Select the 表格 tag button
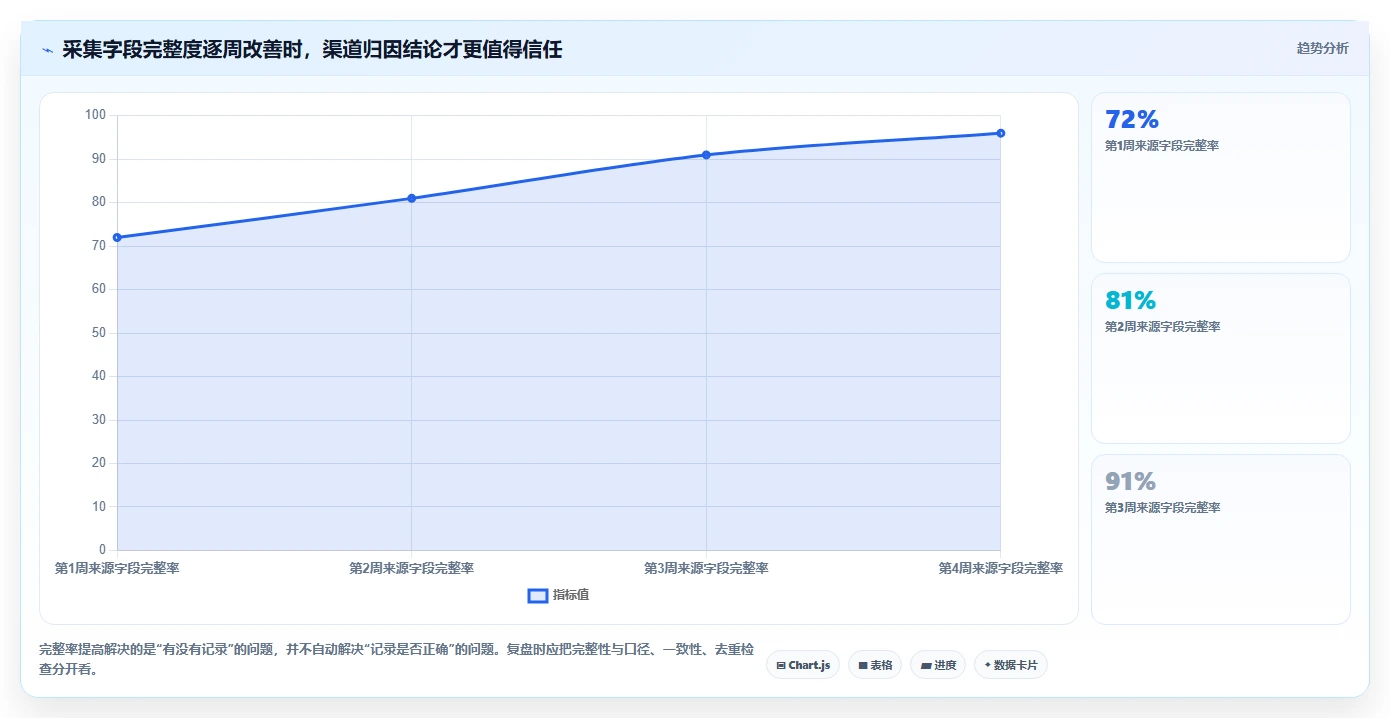The width and height of the screenshot is (1390, 718). click(875, 665)
